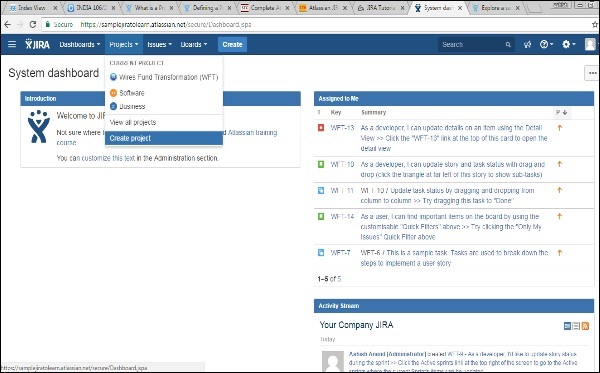
Task: Click the search magnifier icon
Action: click(x=508, y=45)
